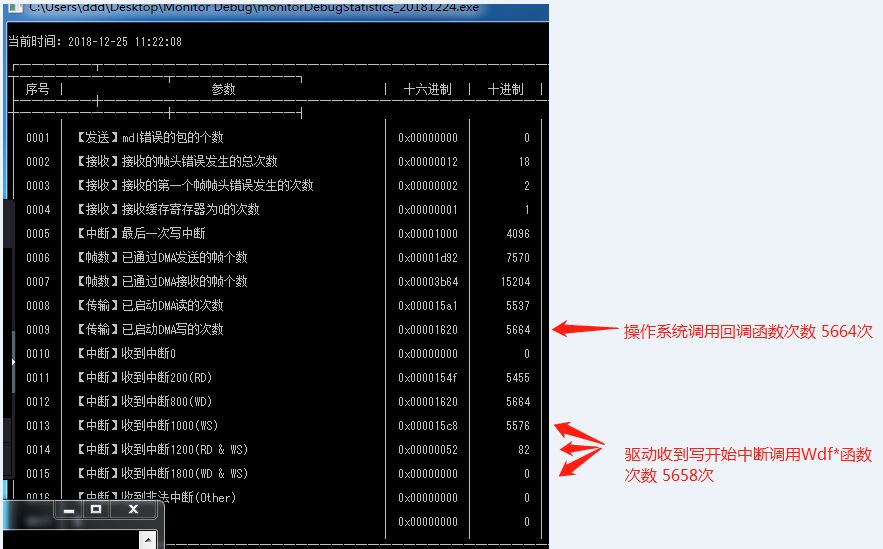883x549 pixels.
Task: Click the 序号 column header
Action: (37, 89)
